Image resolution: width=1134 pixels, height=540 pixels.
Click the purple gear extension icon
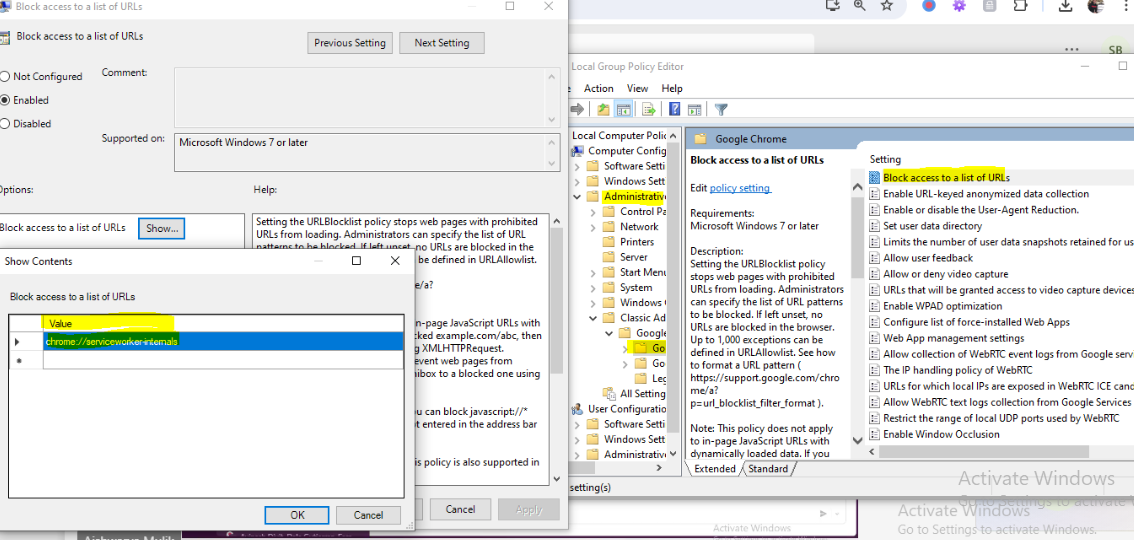[959, 6]
